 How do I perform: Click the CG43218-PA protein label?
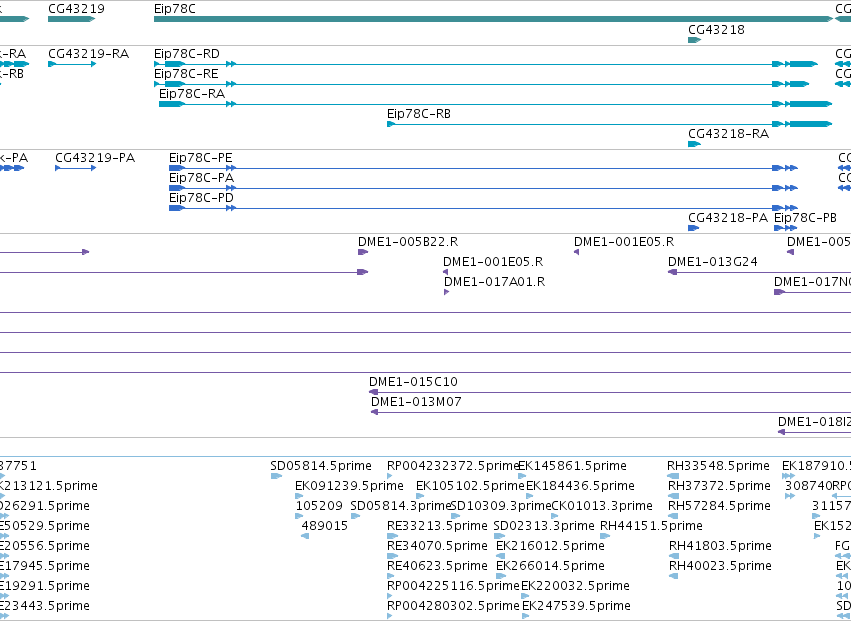pos(728,218)
